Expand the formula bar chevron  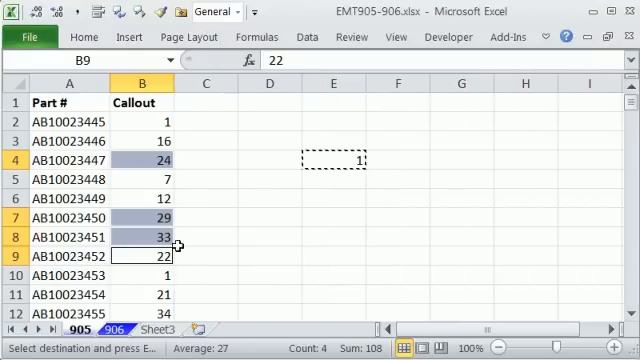click(631, 60)
